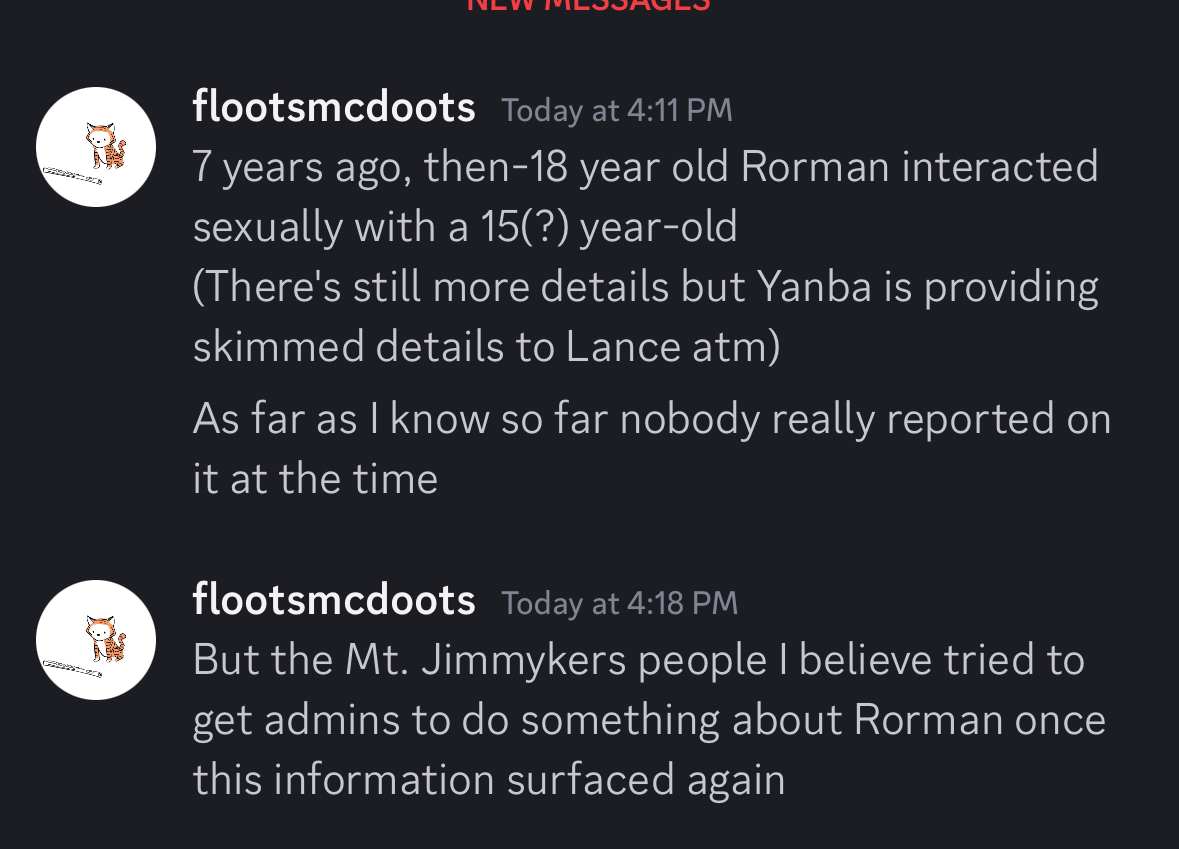Click flootsmcdoots username on the 4:18 PM message
1179x849 pixels.
[334, 599]
